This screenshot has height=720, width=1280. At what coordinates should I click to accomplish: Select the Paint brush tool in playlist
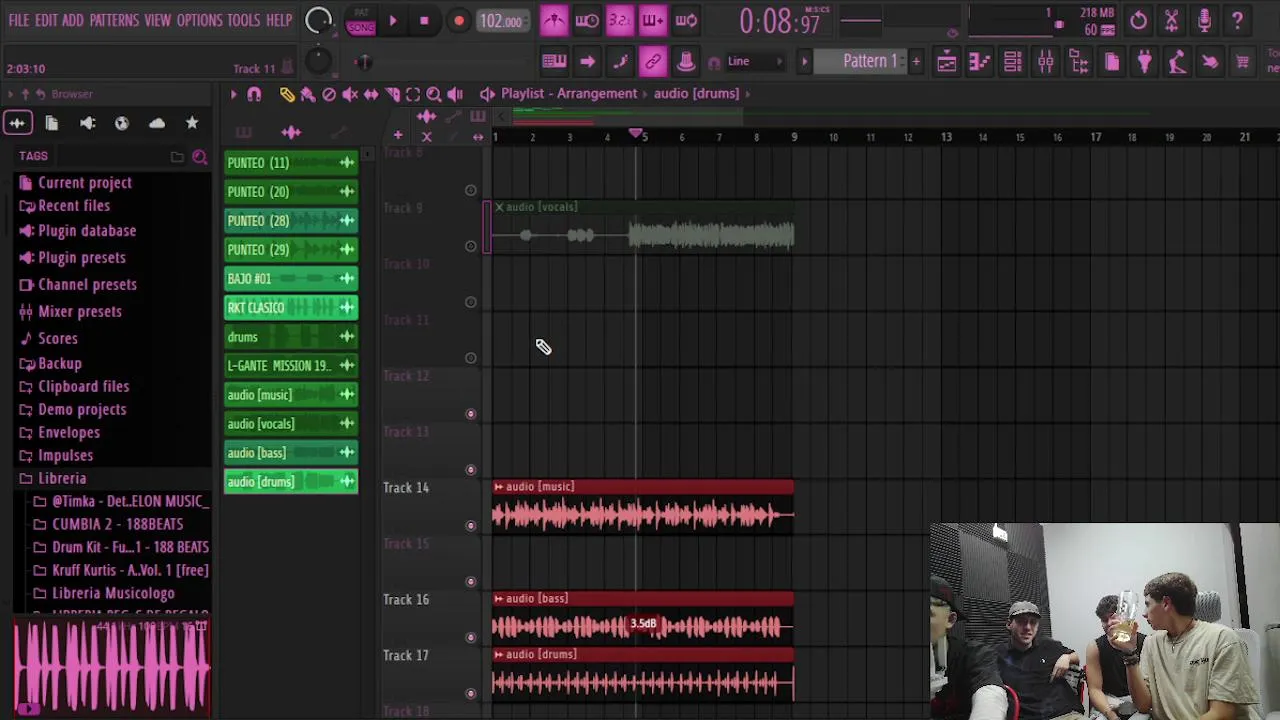click(x=308, y=94)
